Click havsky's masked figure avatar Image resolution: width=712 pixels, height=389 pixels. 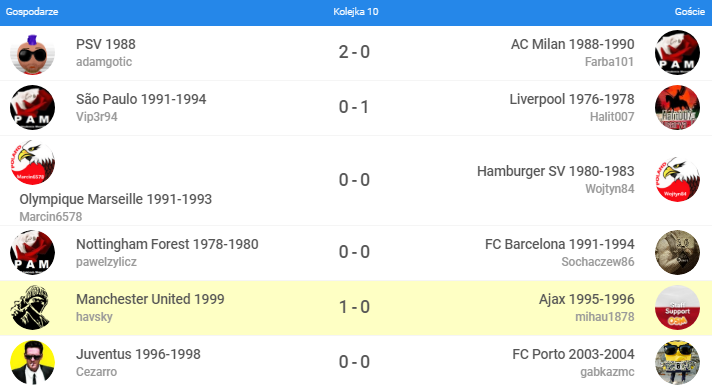click(x=32, y=308)
